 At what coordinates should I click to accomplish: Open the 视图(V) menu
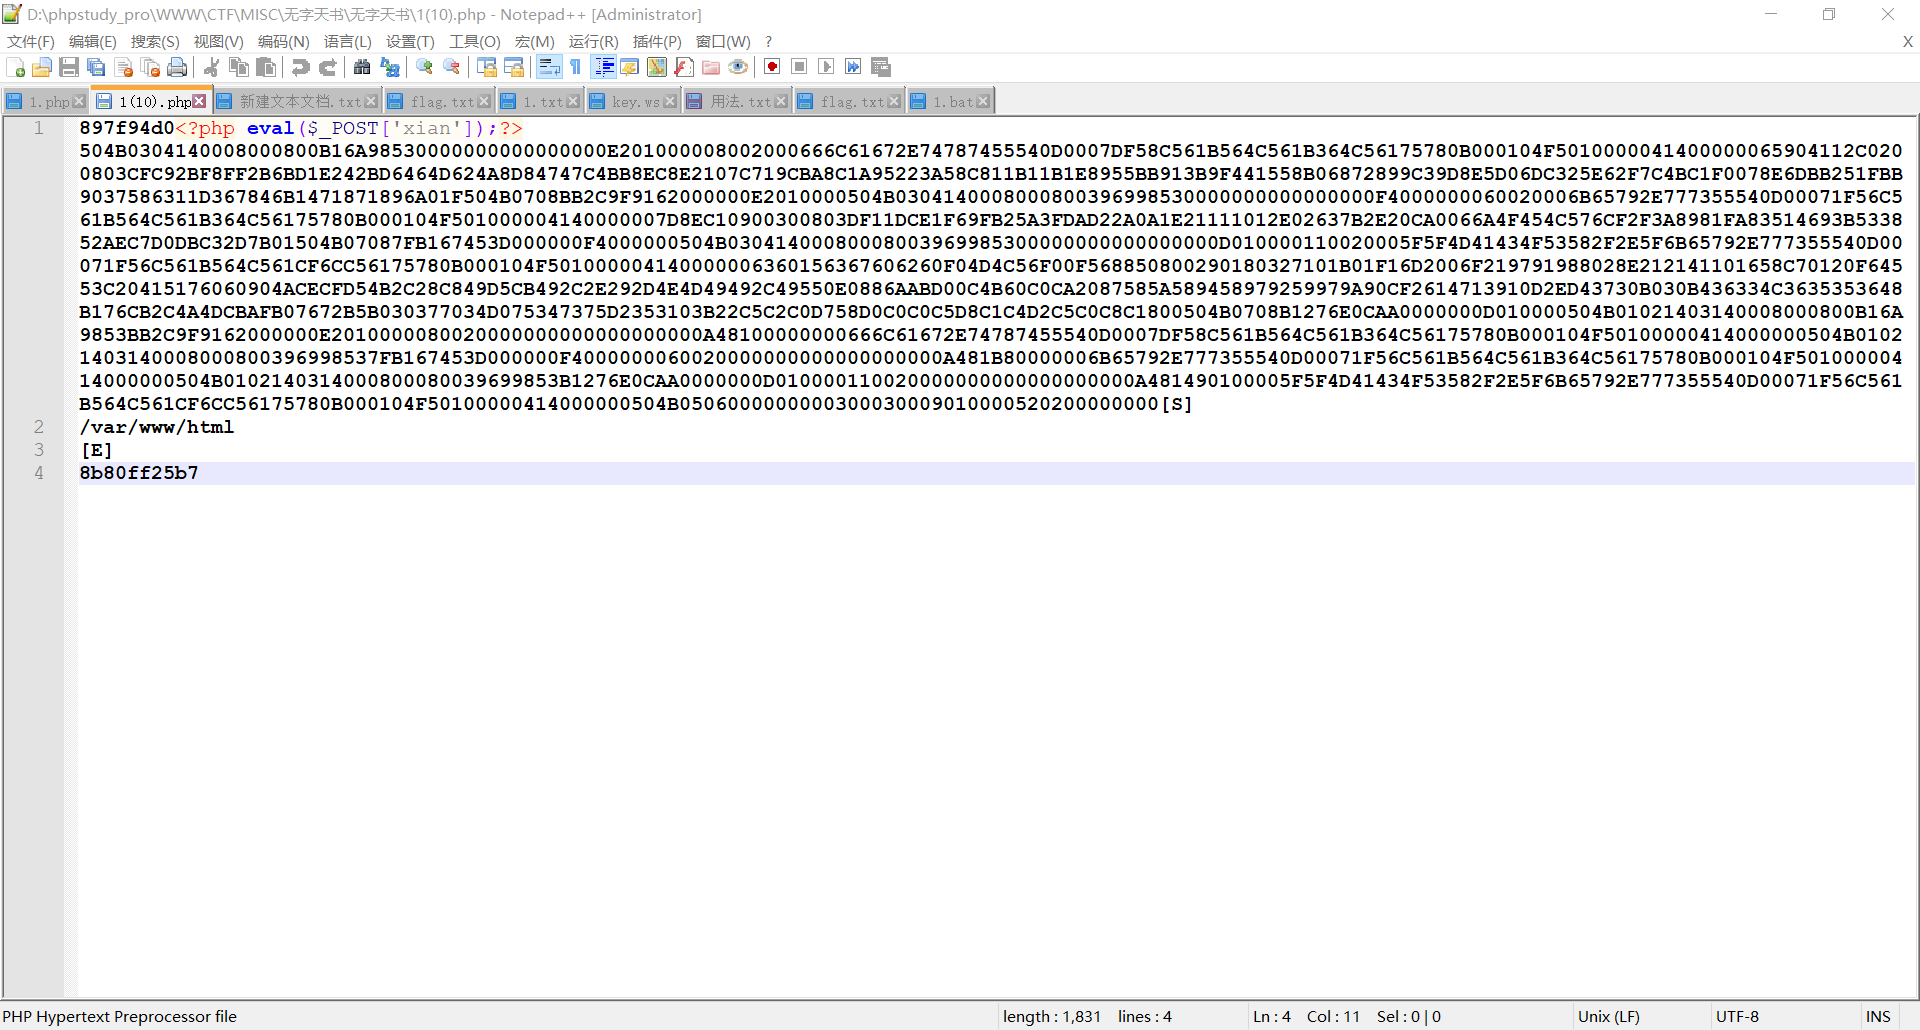tap(219, 41)
